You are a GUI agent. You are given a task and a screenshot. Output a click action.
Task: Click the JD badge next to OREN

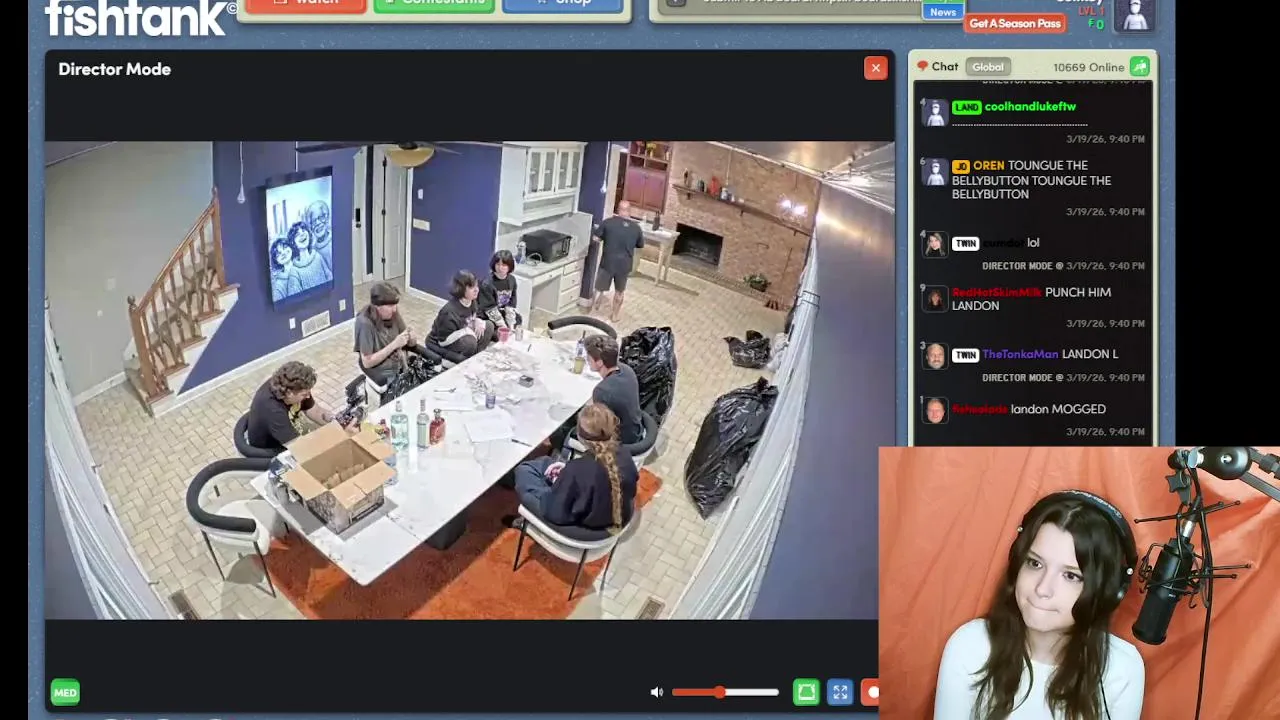(961, 166)
